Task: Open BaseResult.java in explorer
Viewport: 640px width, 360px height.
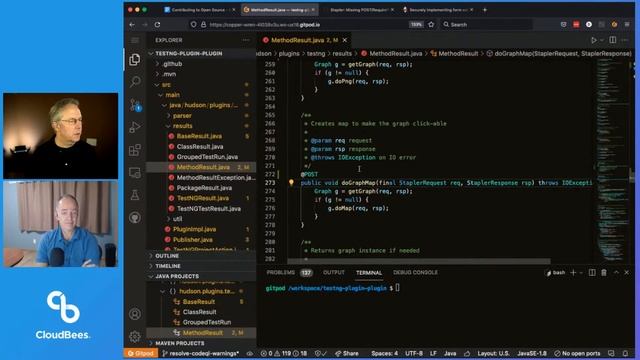Action: [x=199, y=136]
